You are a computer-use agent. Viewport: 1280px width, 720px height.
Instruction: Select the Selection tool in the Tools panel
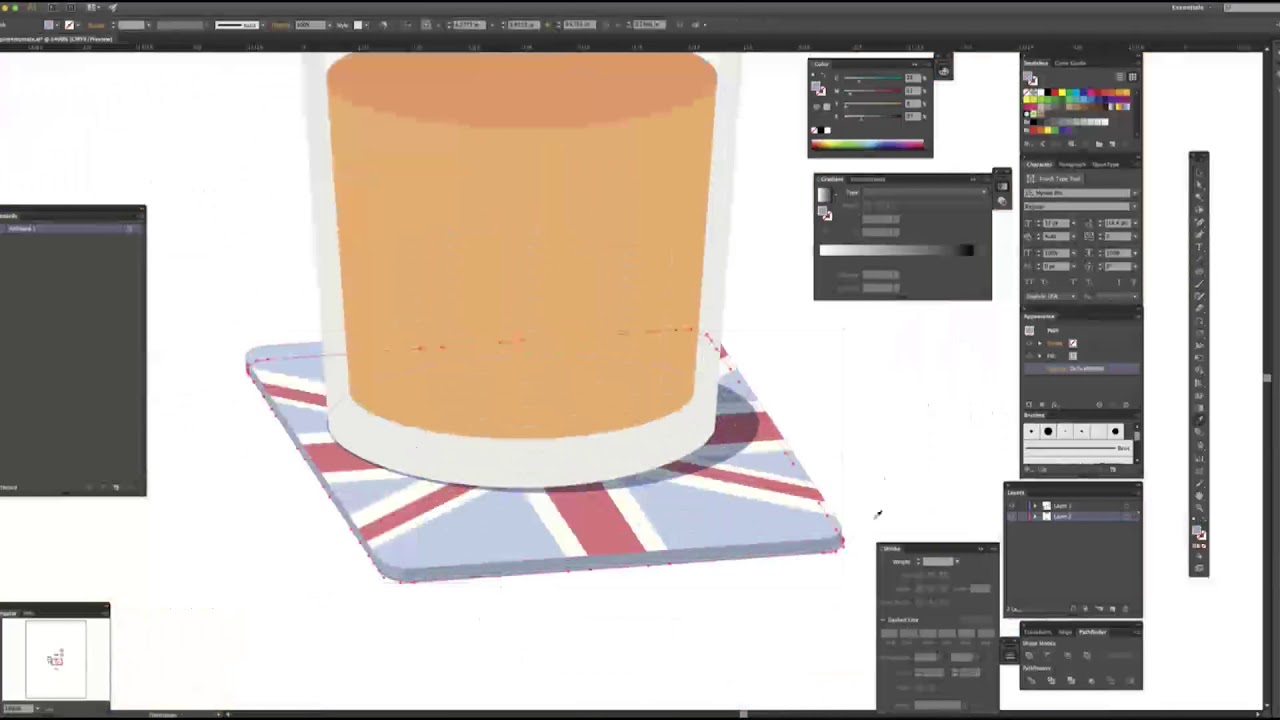click(x=1199, y=173)
